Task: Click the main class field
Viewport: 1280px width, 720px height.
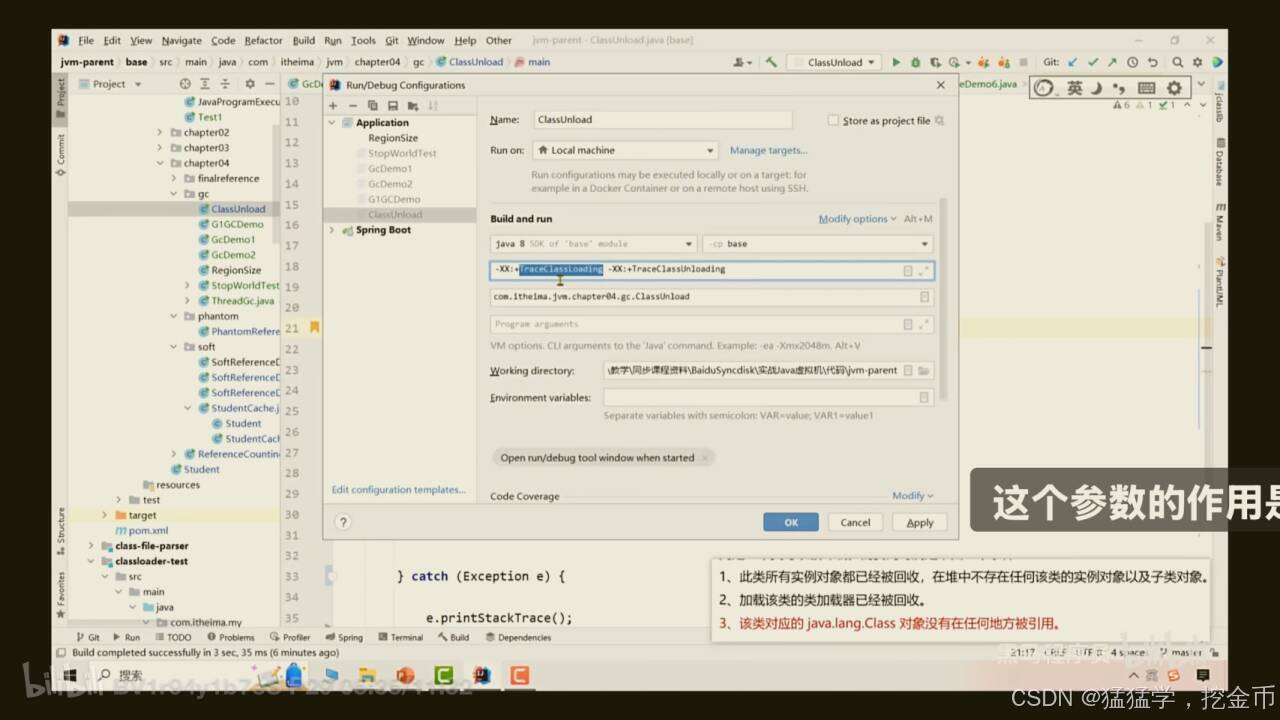Action: 712,297
